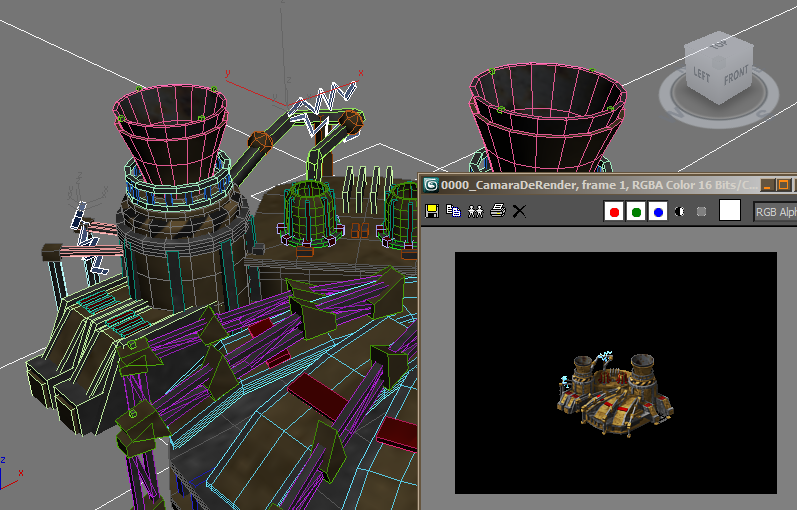Click the FRONT face of ViewCube
The height and width of the screenshot is (510, 797).
737,76
